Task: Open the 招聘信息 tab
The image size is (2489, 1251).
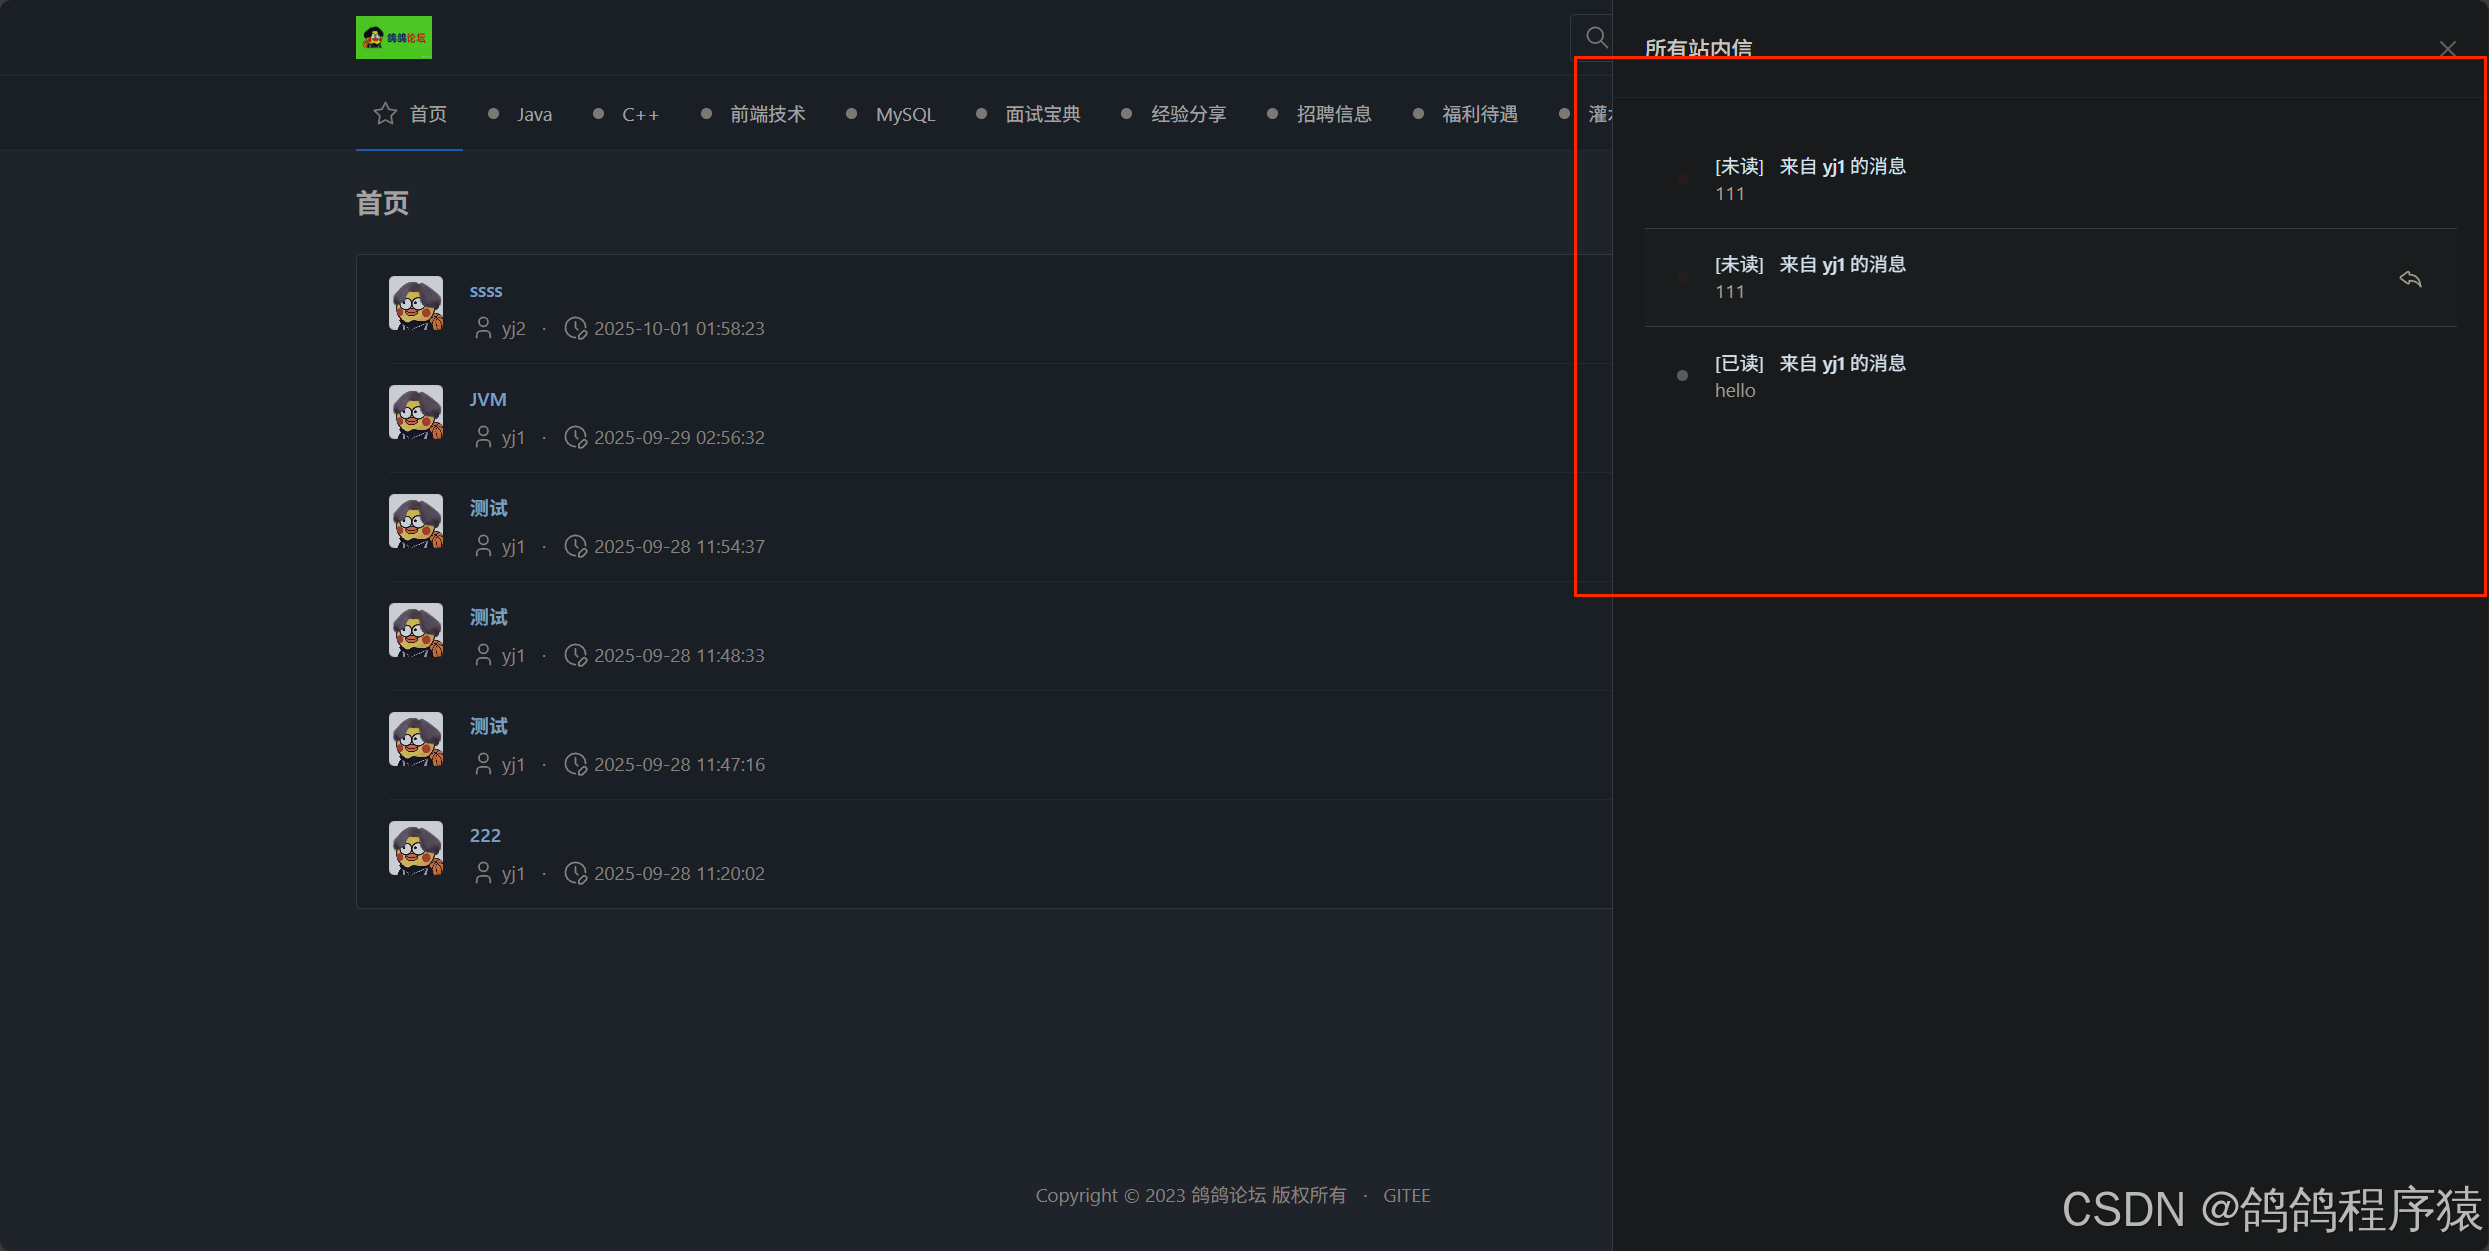Action: (x=1333, y=115)
